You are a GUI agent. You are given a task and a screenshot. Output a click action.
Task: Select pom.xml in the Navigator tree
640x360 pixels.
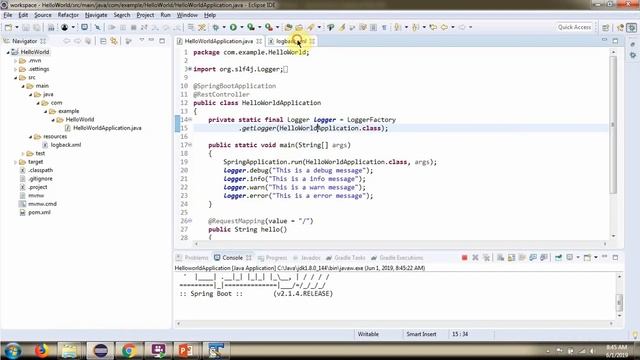tap(40, 213)
